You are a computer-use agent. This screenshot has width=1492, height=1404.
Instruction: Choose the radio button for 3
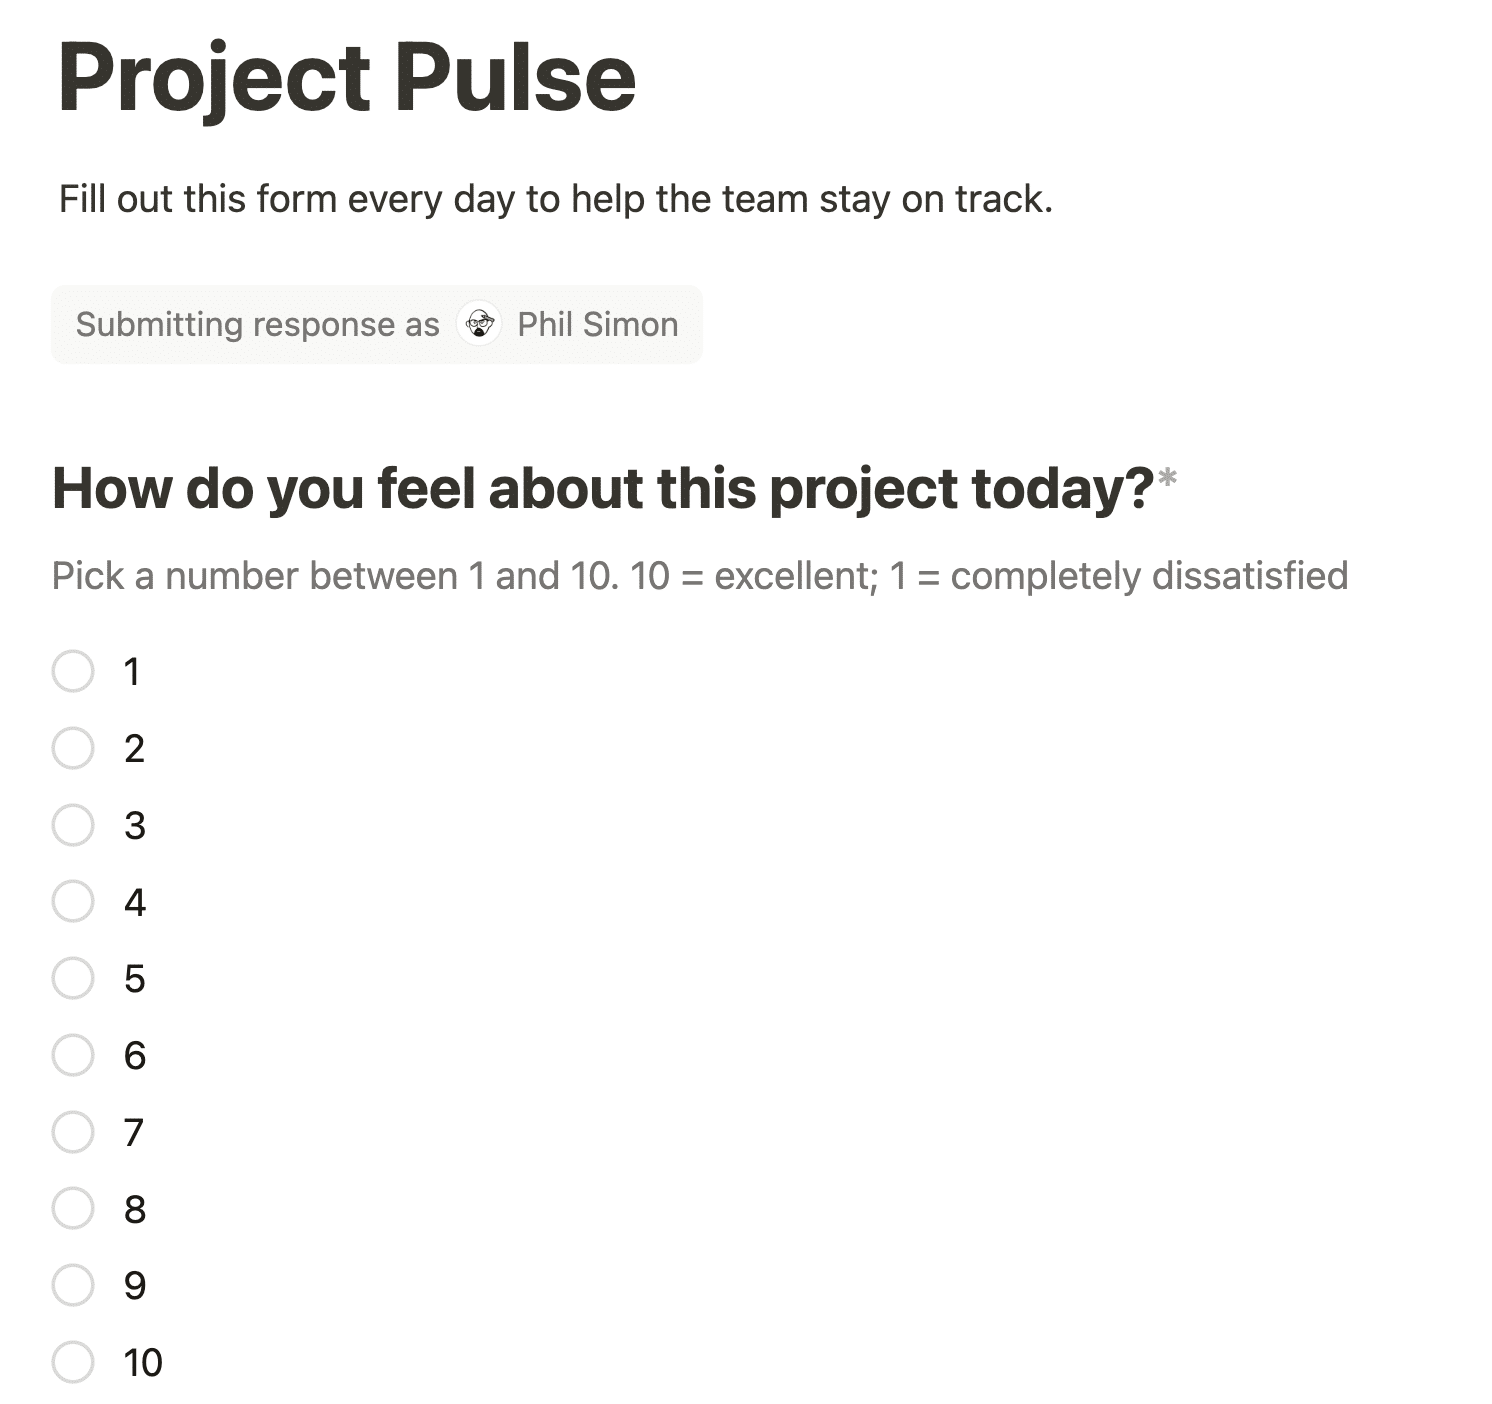point(73,825)
